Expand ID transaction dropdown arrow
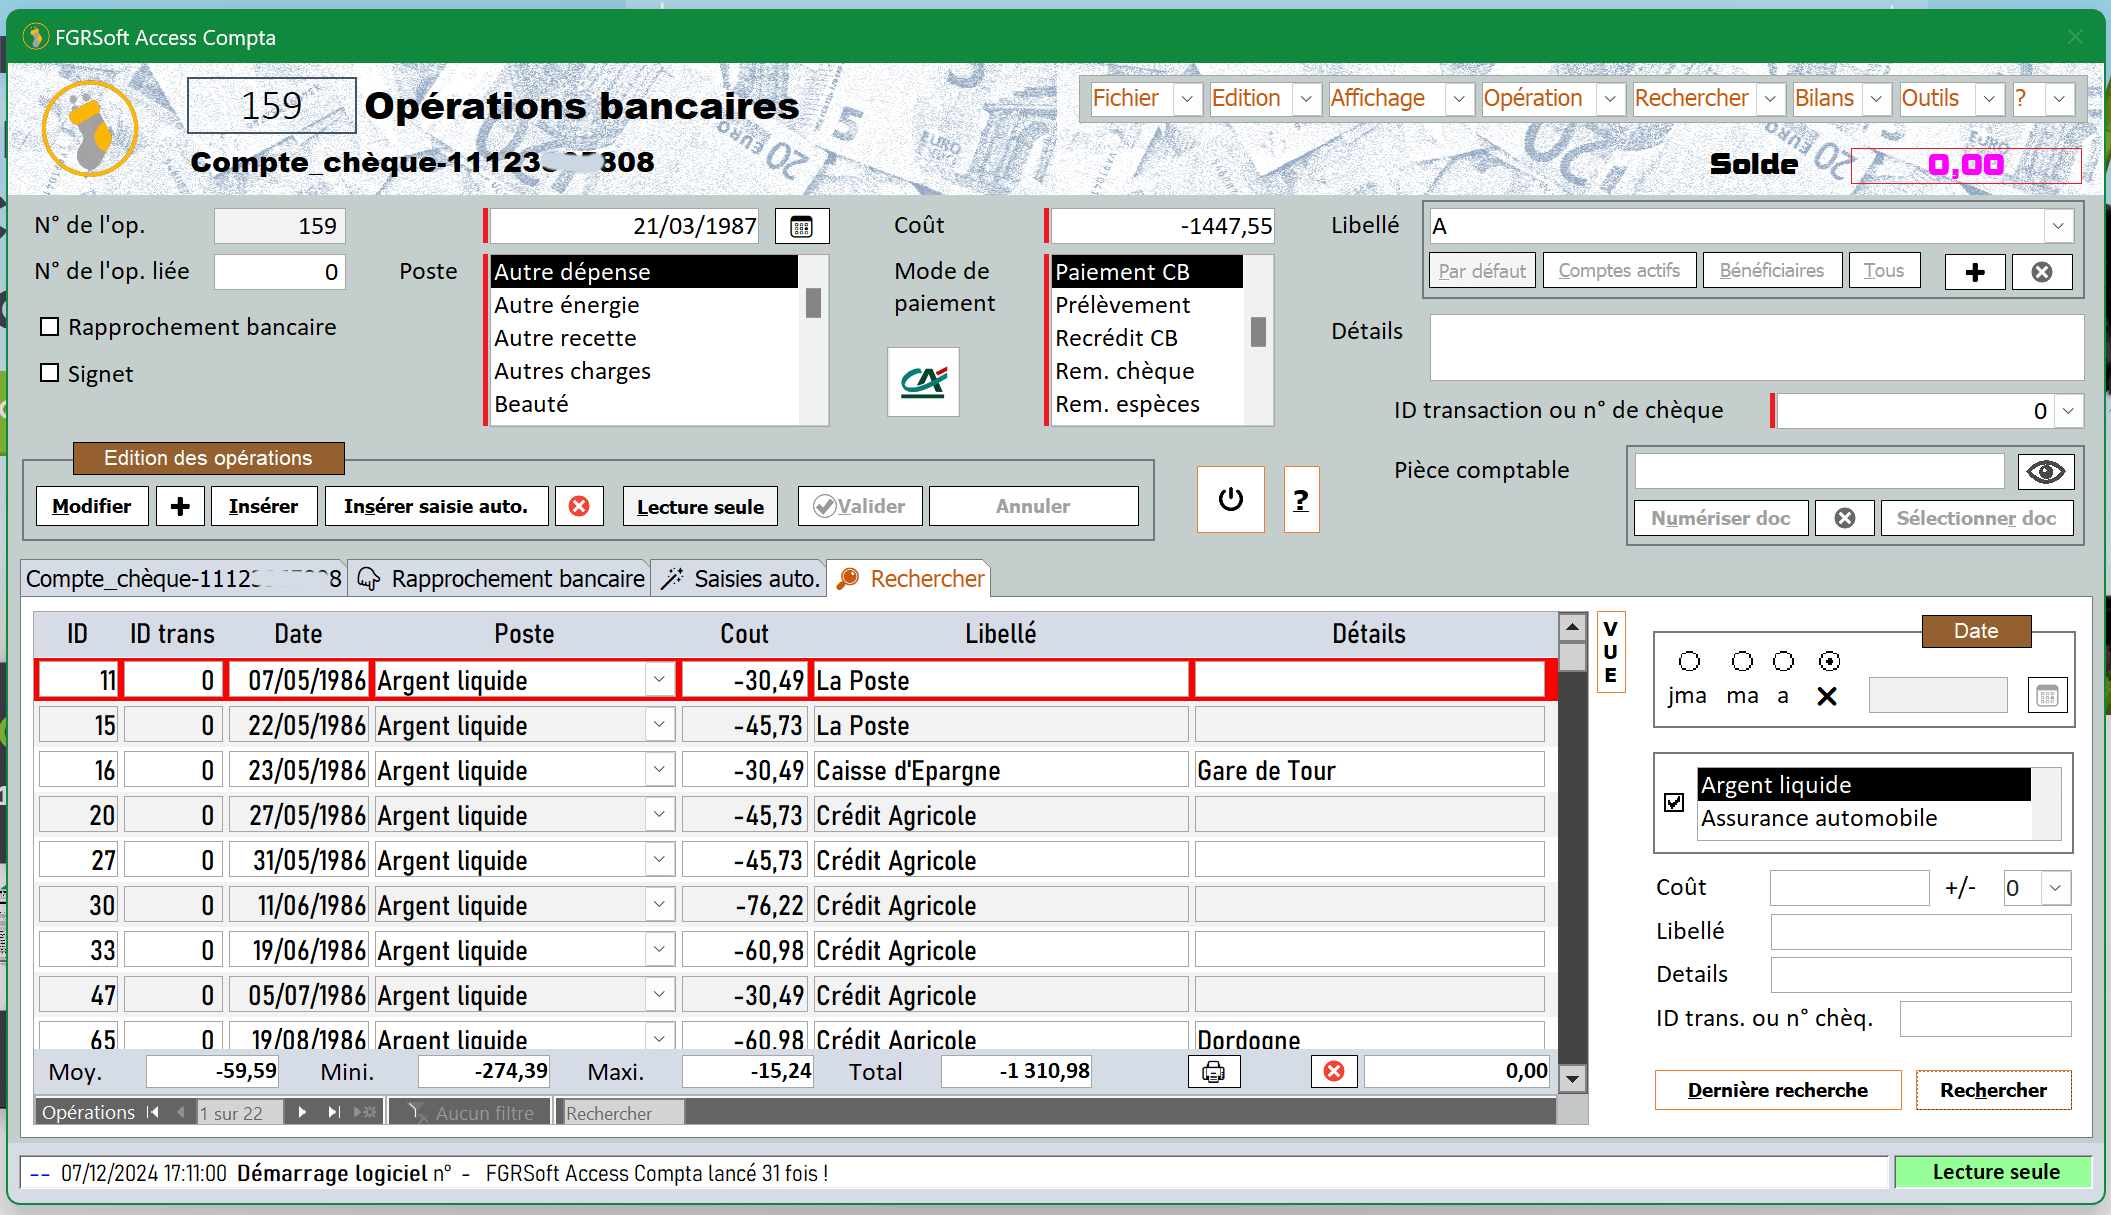2111x1215 pixels. [2069, 411]
